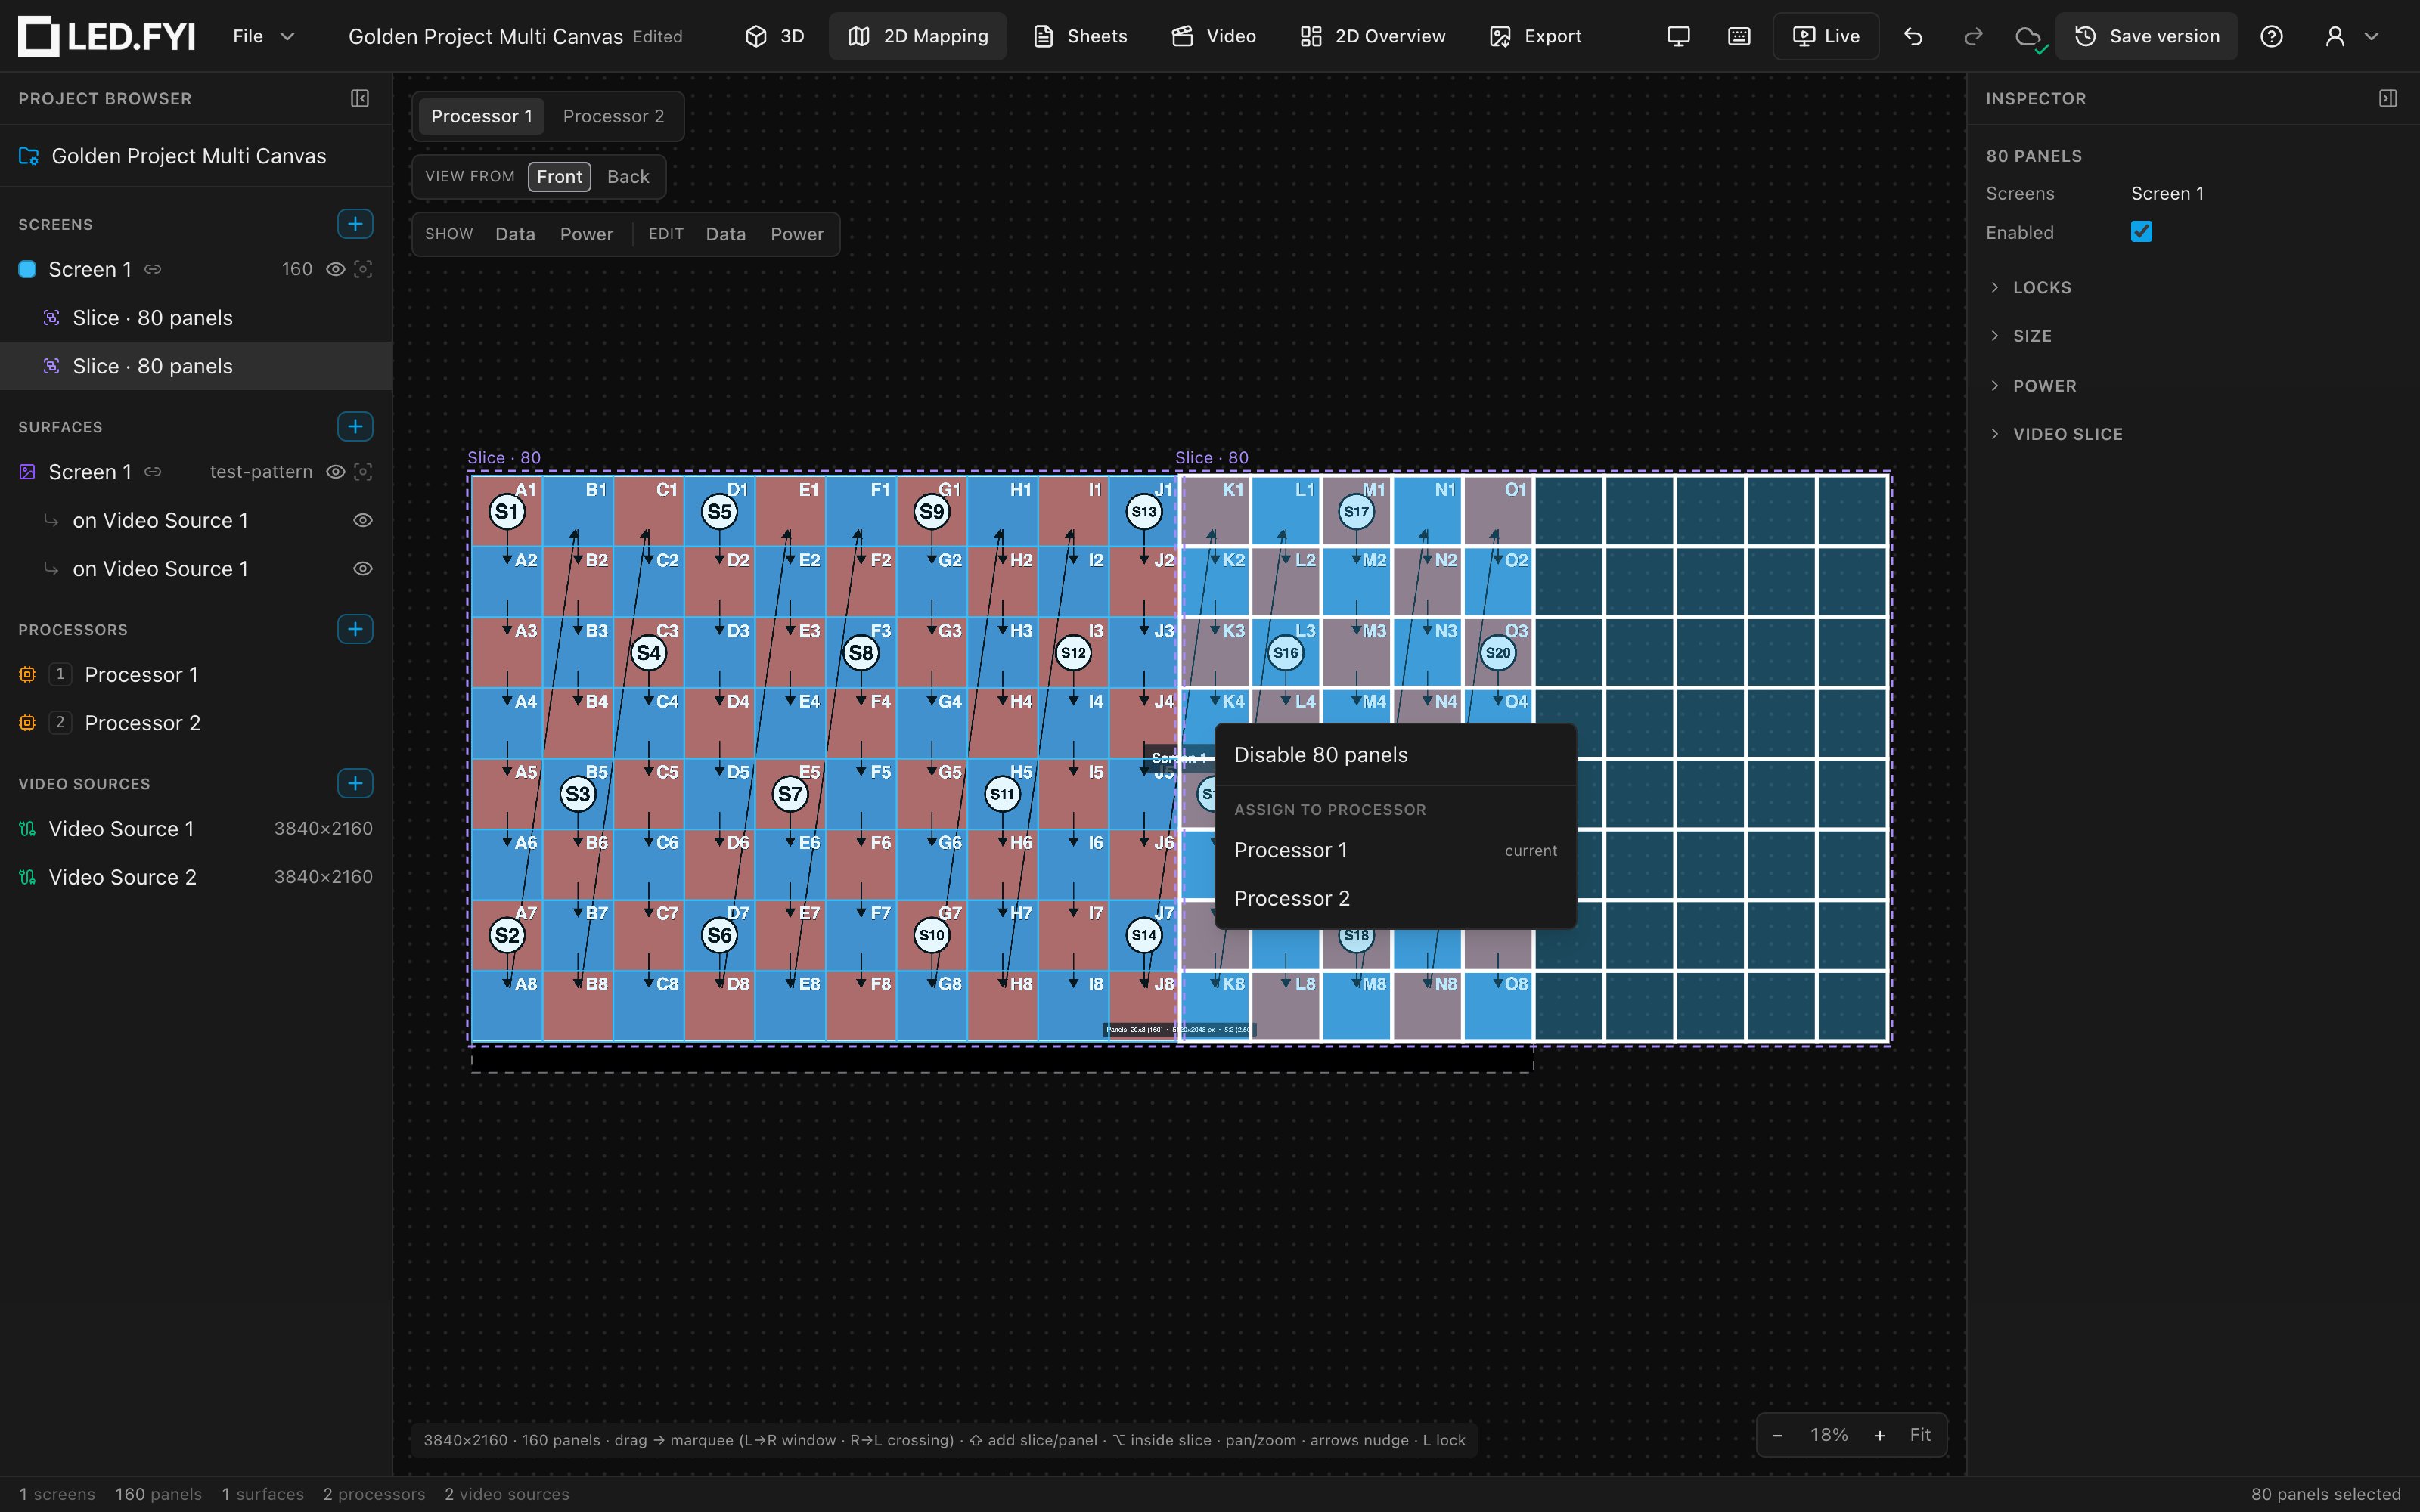Toggle visibility of Screen 1 in Screens
Image resolution: width=2420 pixels, height=1512 pixels.
click(336, 270)
